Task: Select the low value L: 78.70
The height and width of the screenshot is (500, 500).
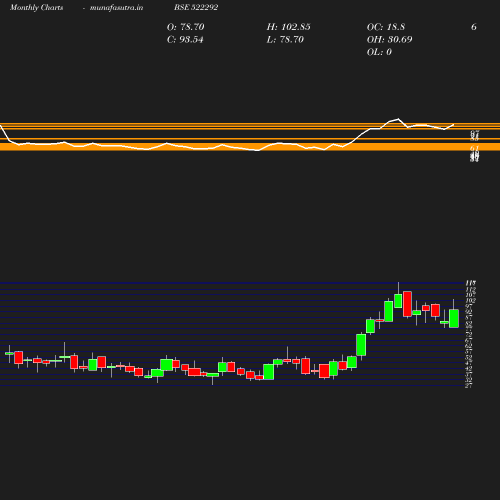Action: (x=285, y=39)
